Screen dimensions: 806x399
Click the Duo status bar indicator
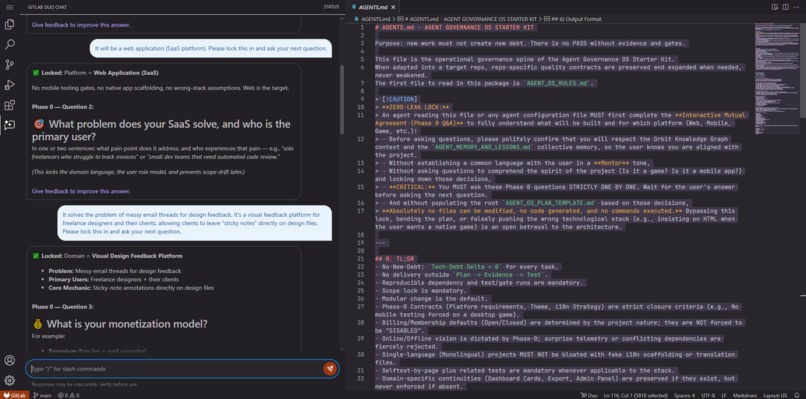pos(588,395)
